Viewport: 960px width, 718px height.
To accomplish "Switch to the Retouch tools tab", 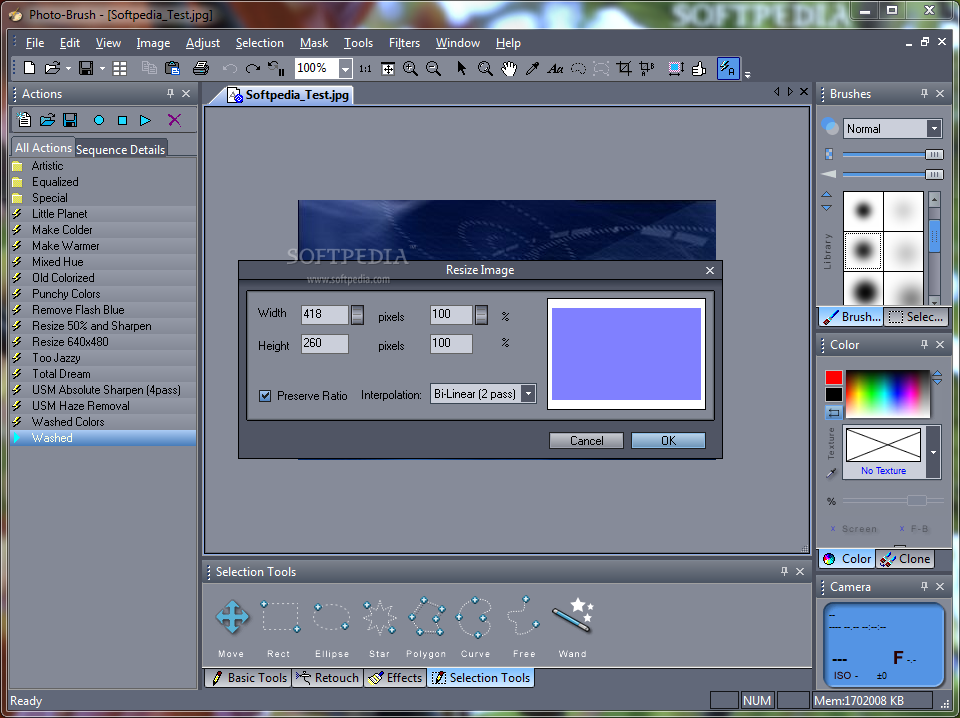I will (x=328, y=678).
